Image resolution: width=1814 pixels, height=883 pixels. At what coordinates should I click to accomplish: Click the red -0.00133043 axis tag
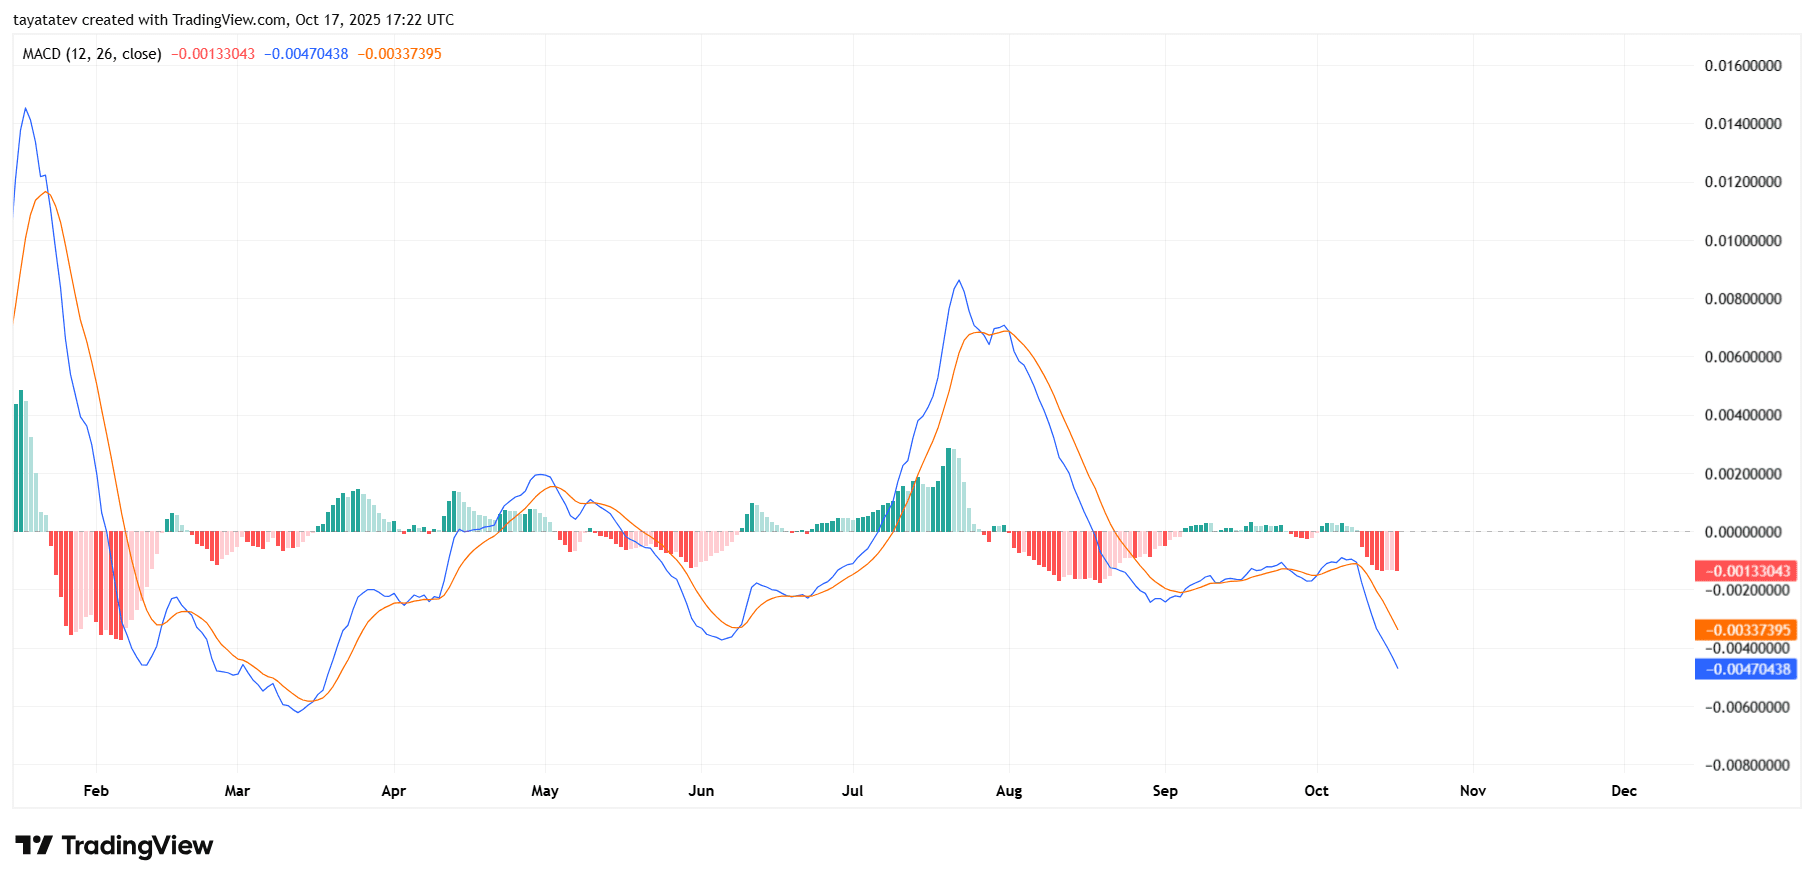point(1745,571)
